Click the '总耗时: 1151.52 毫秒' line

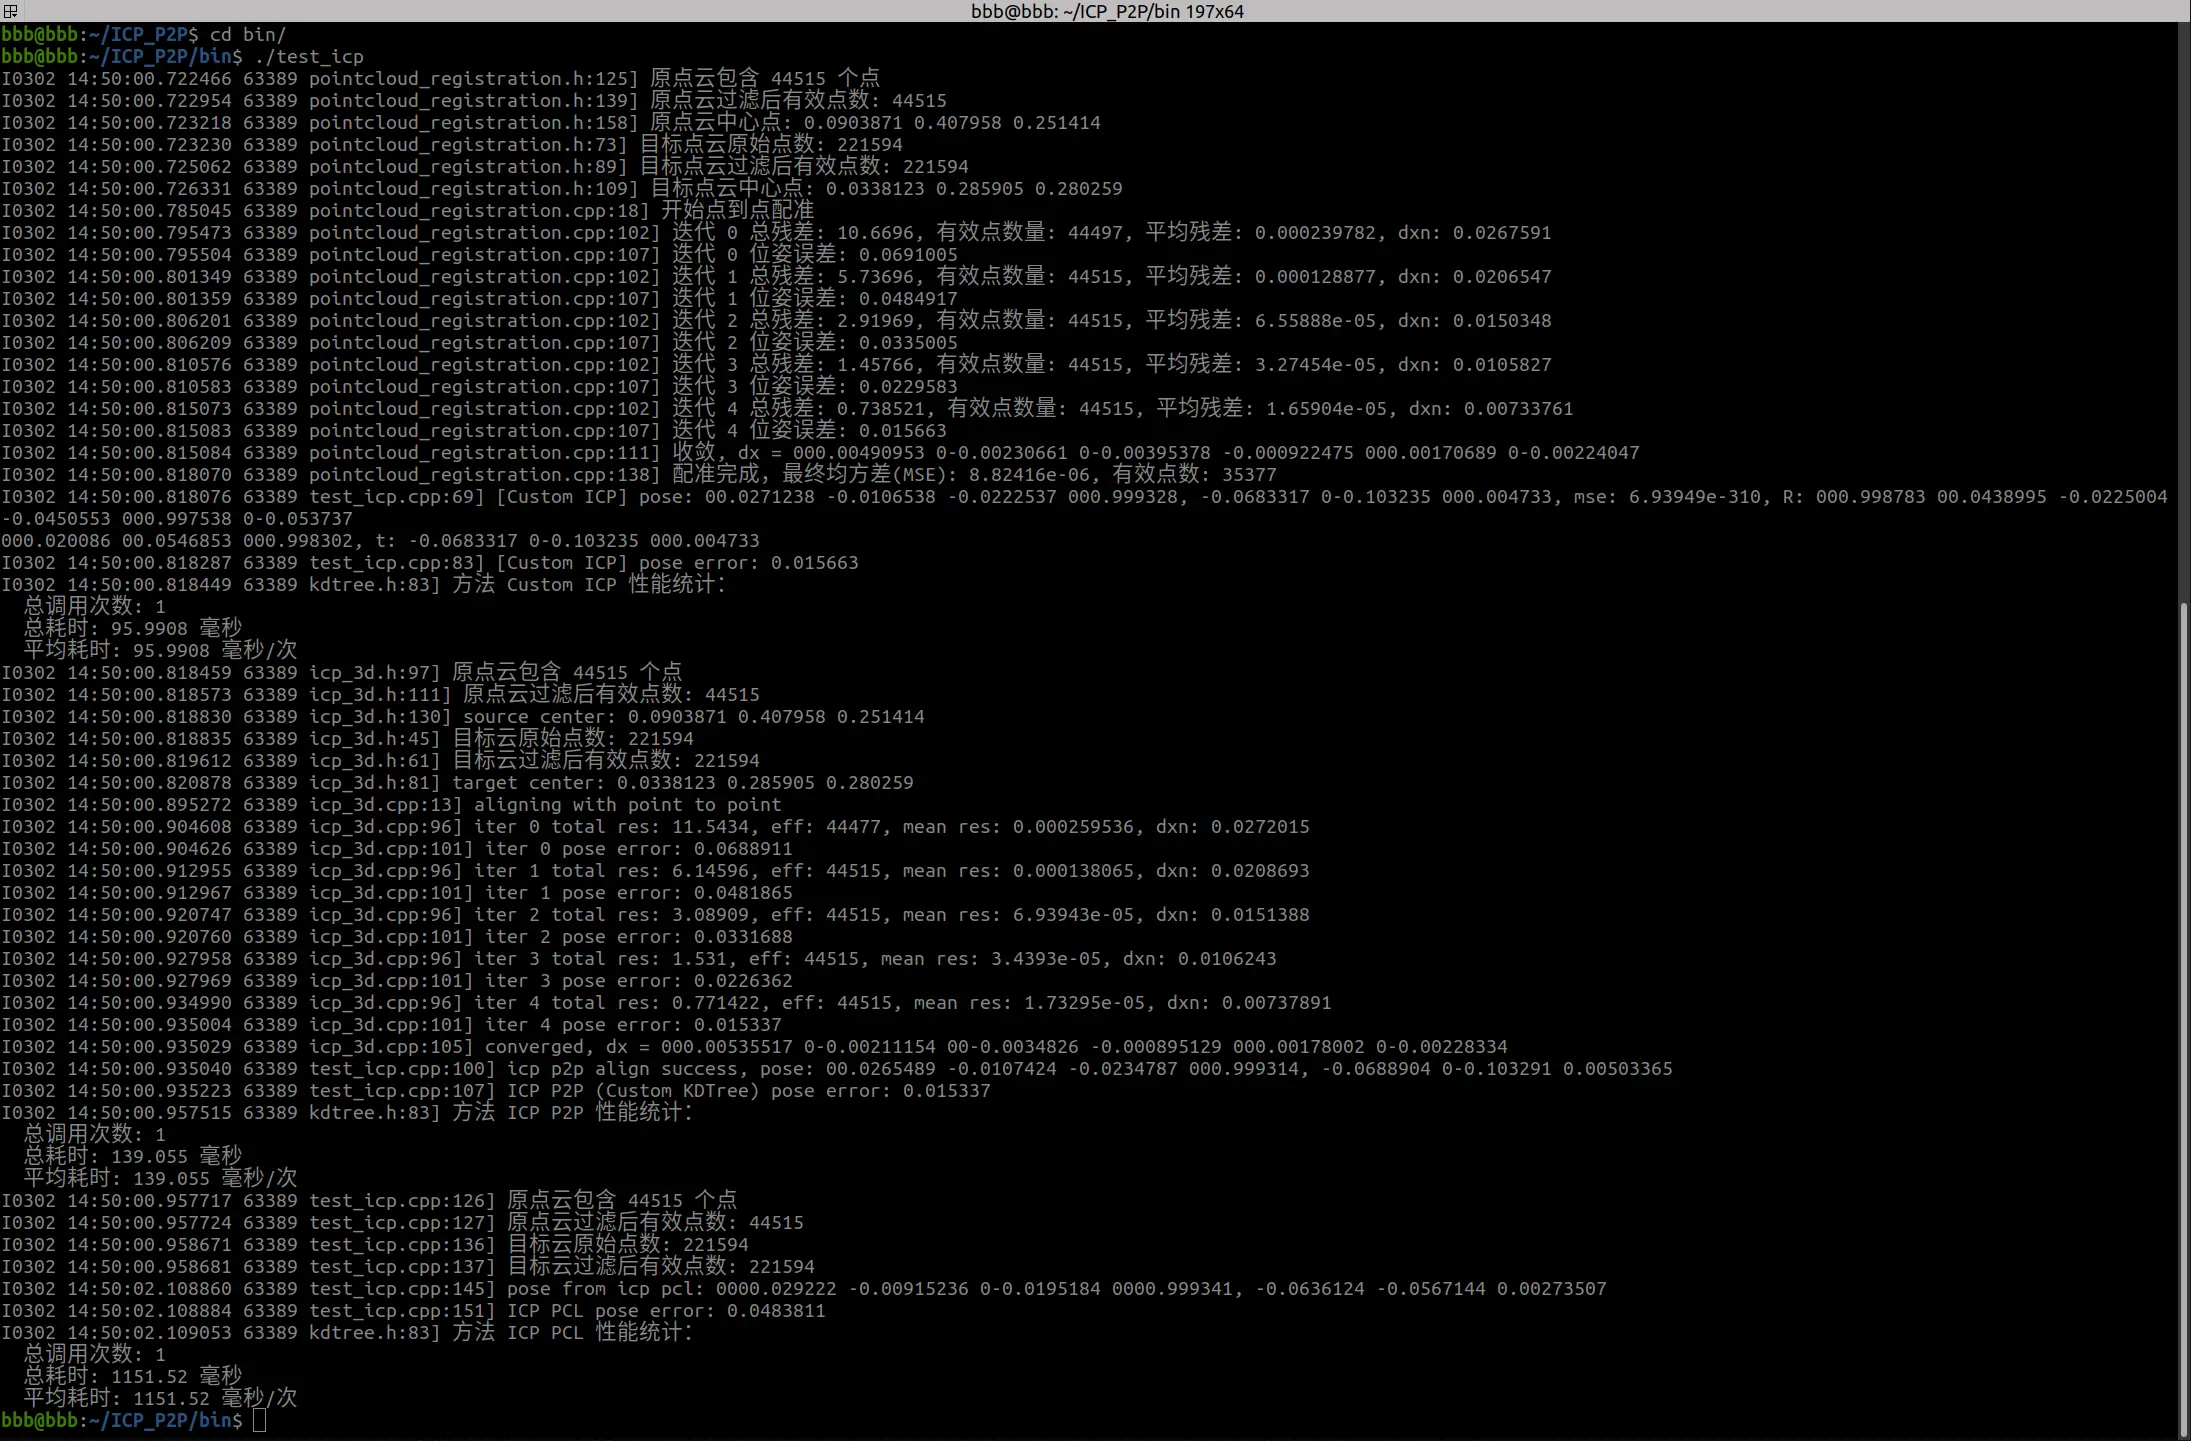tap(133, 1376)
